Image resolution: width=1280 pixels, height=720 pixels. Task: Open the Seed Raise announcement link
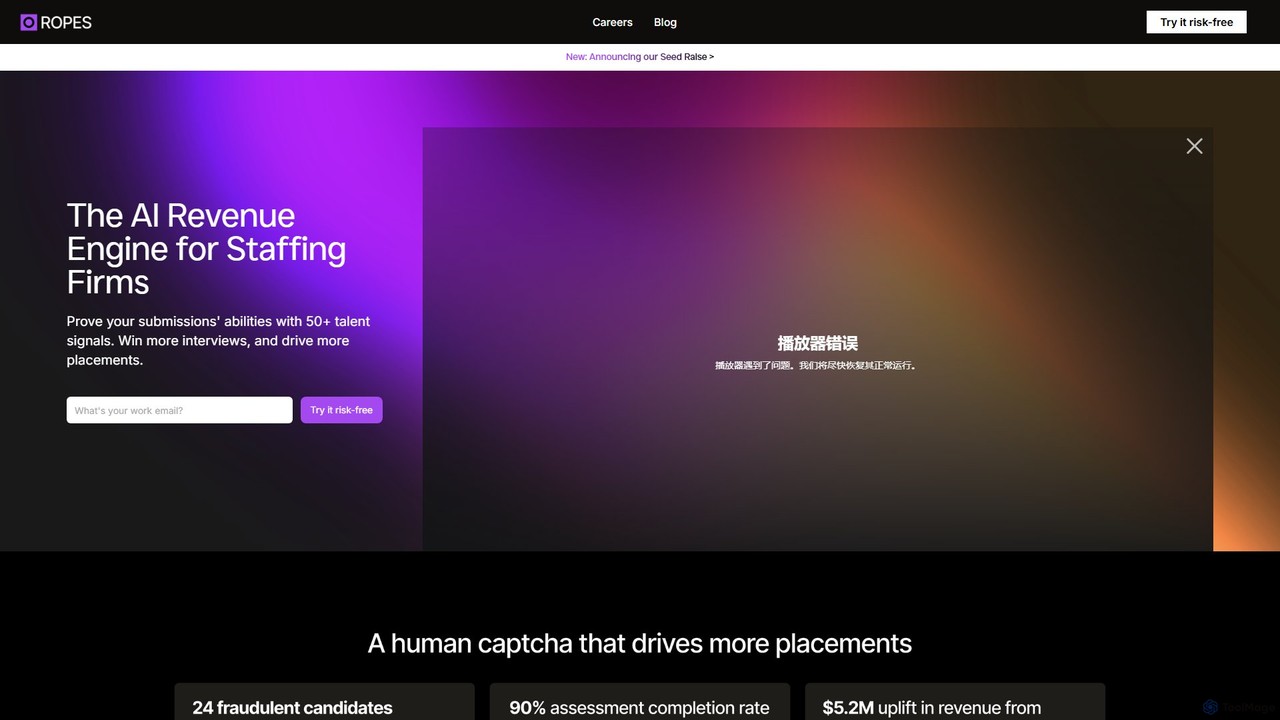[x=640, y=57]
